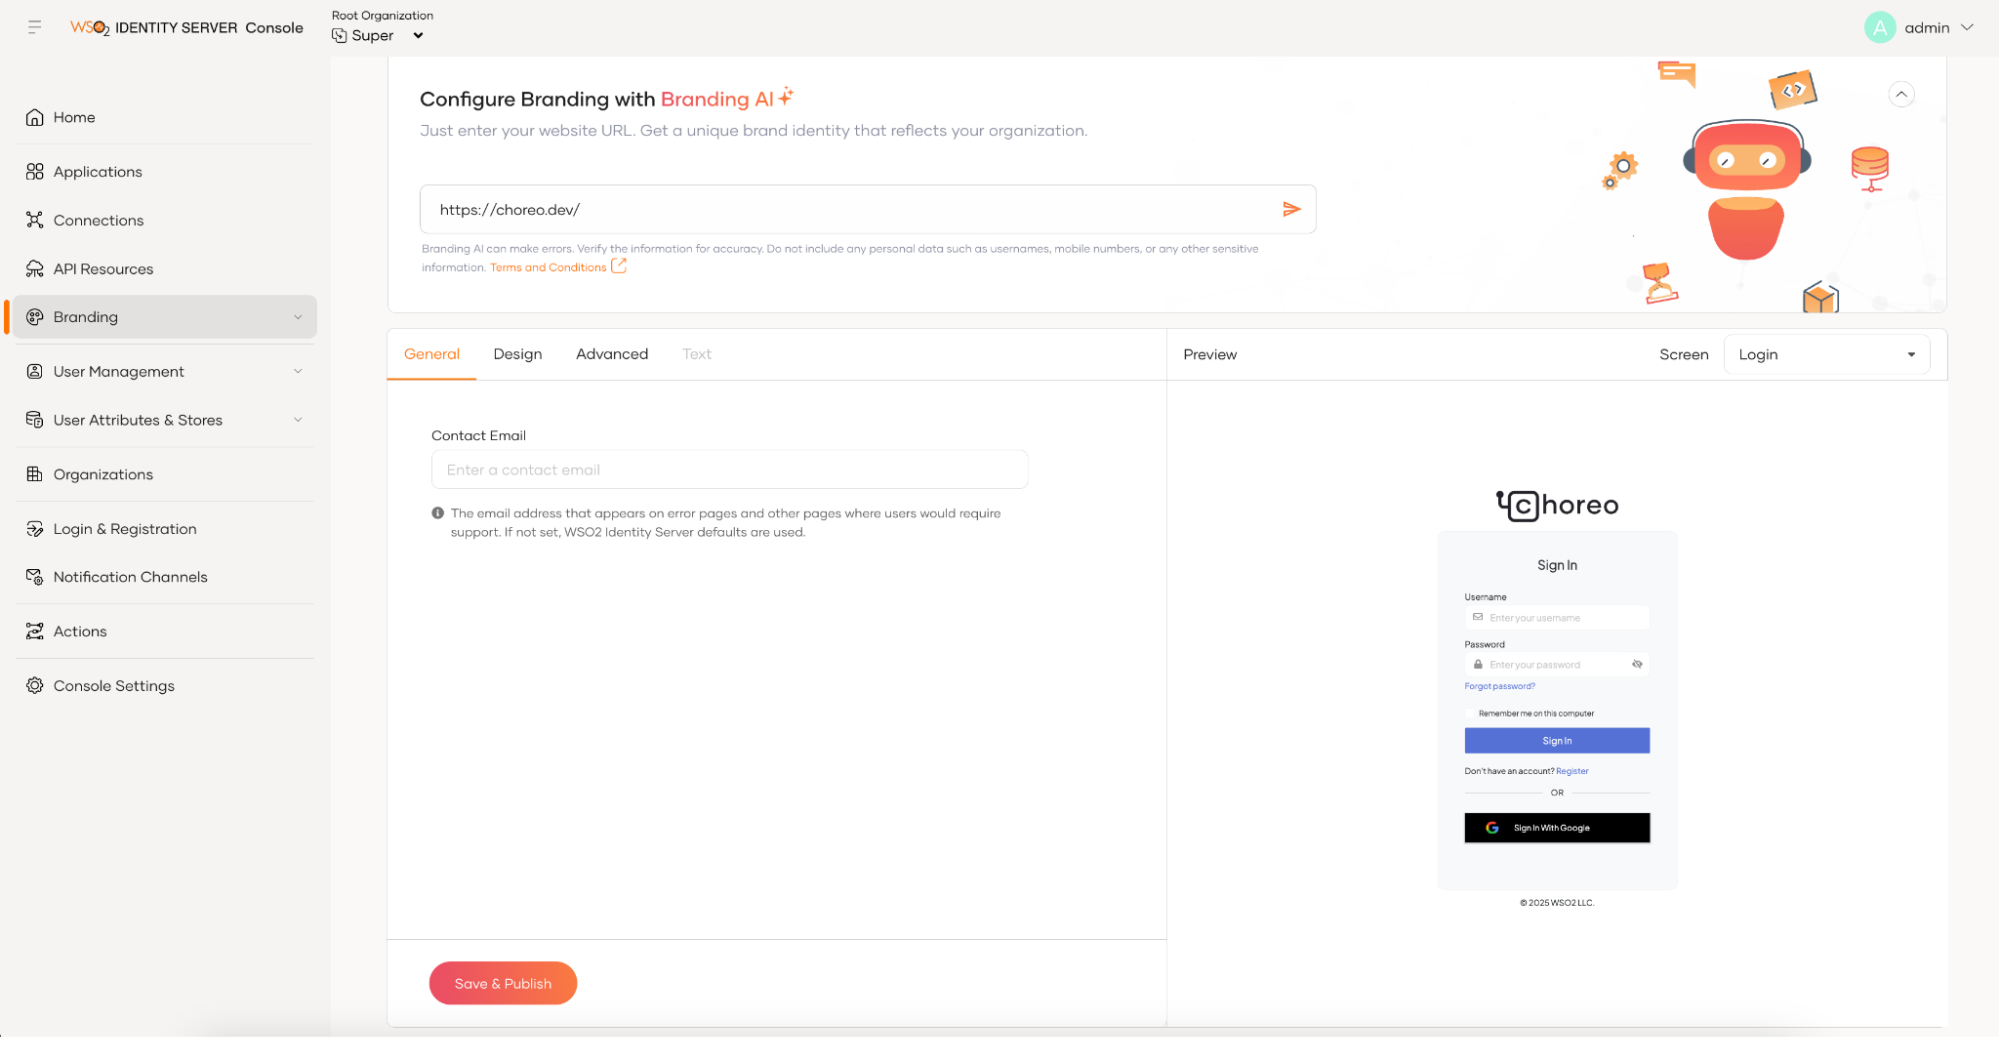Viewport: 1999px width, 1037px height.
Task: Switch to the Design tab
Action: (x=517, y=354)
